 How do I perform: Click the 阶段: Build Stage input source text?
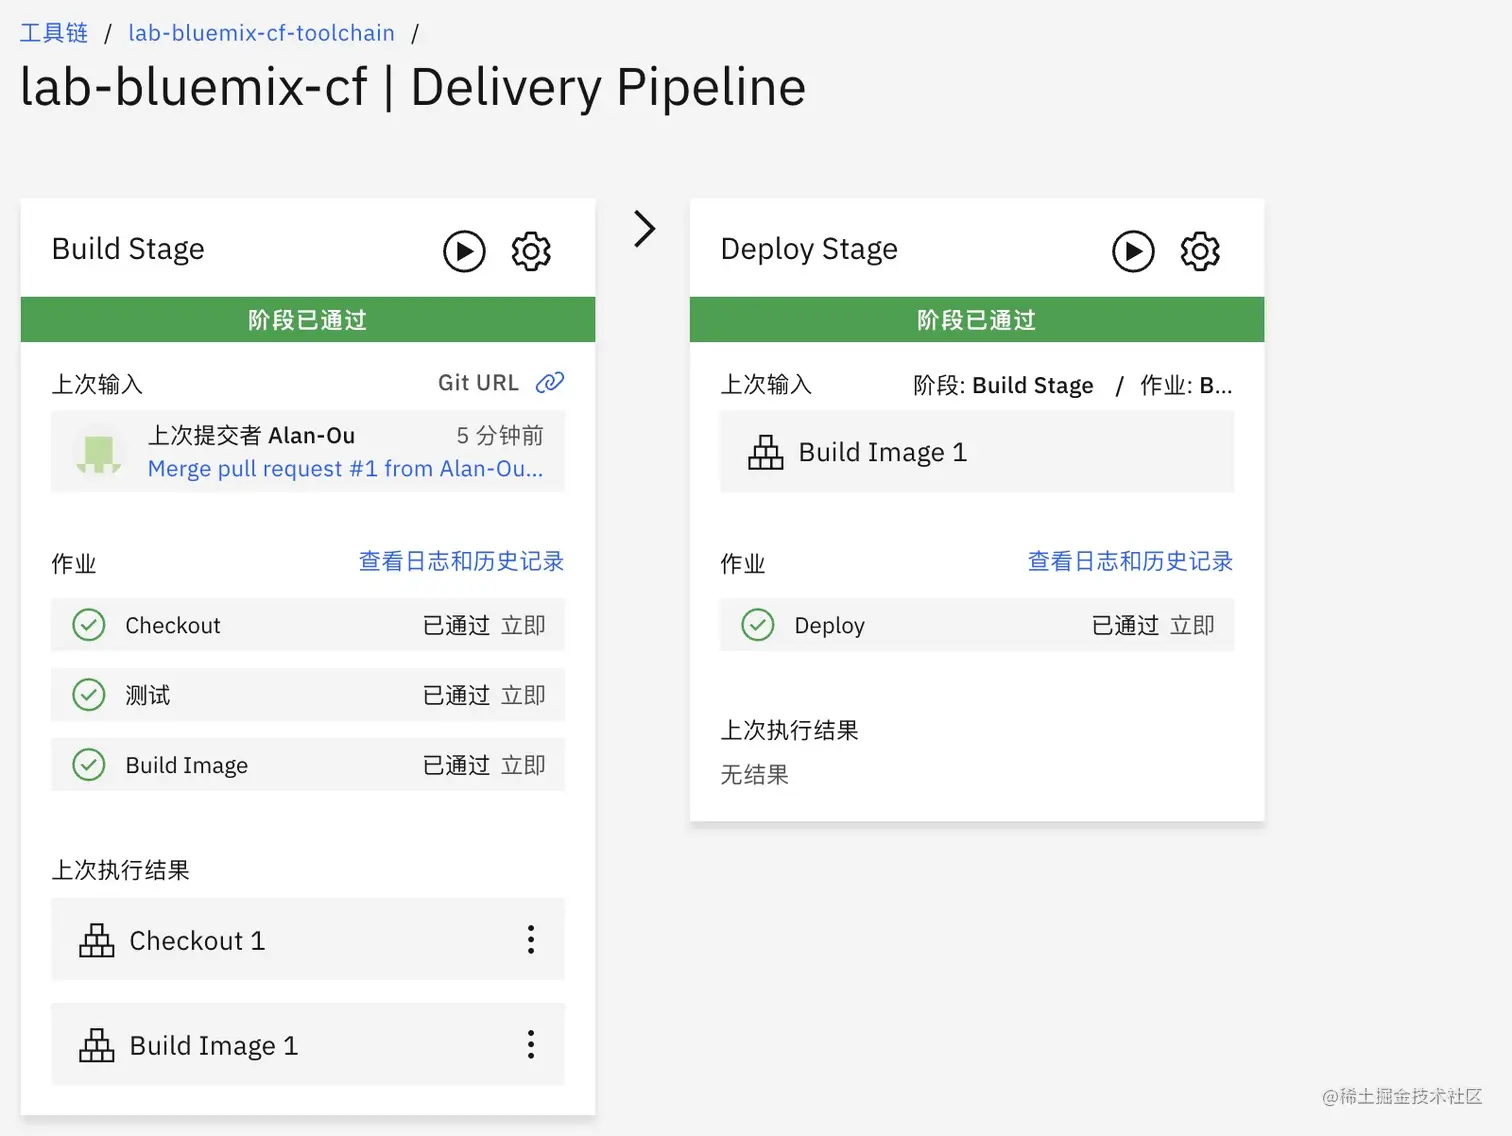(1003, 386)
